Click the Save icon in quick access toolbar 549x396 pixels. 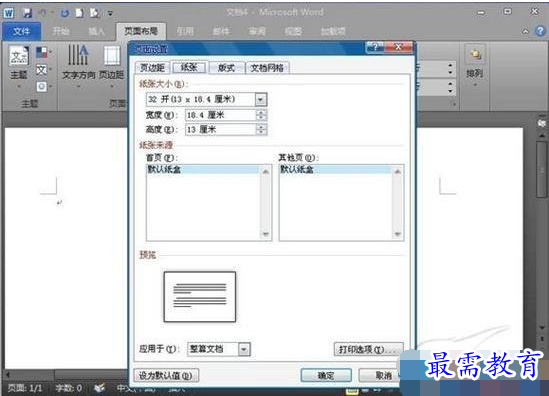(x=27, y=13)
